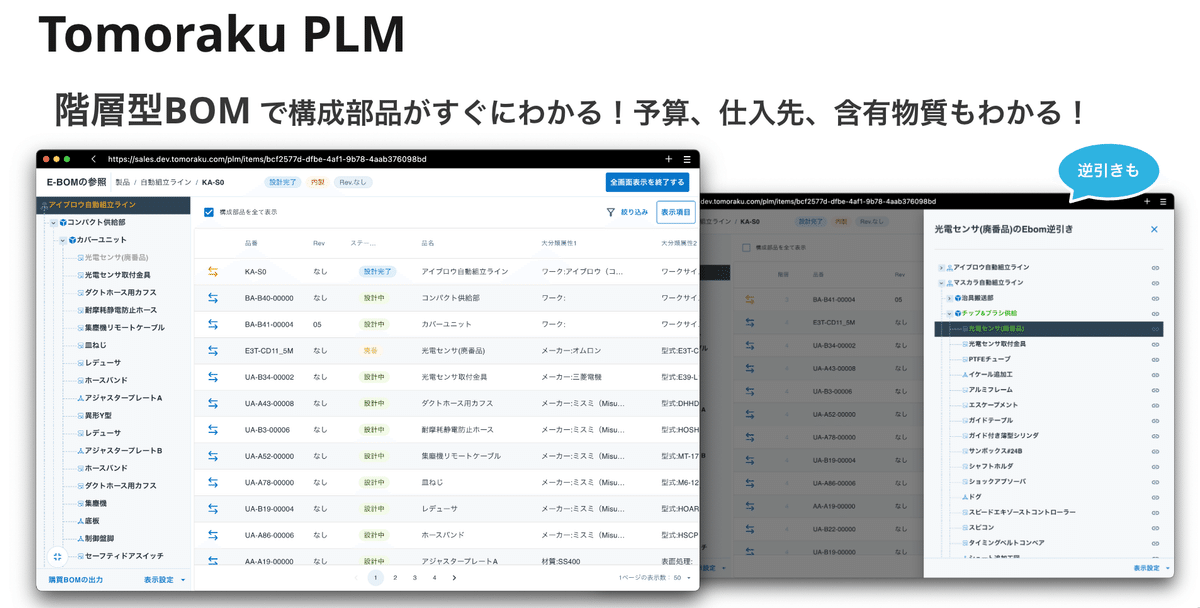Click link icon beside ガイドテーブル
The width and height of the screenshot is (1200, 608).
pos(1155,420)
